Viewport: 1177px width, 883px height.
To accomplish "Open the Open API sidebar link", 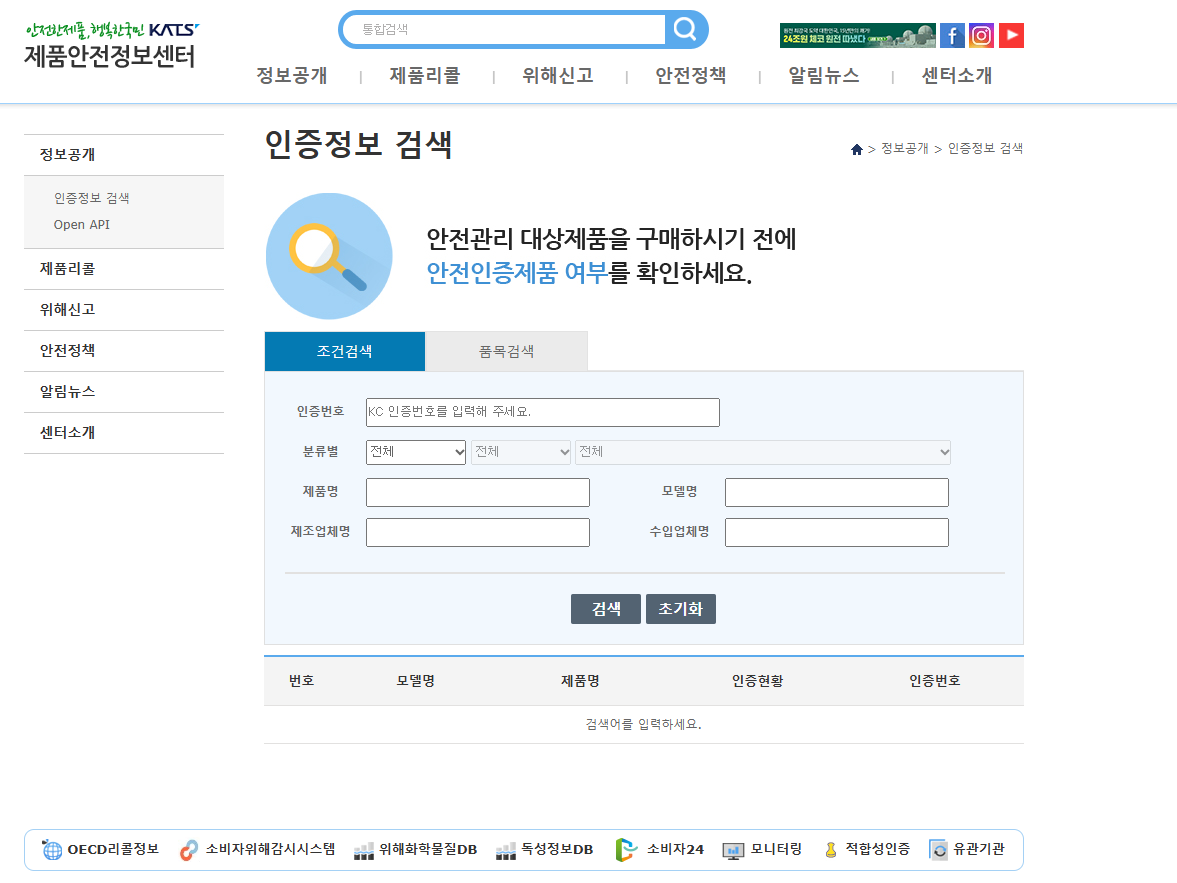I will tap(83, 226).
